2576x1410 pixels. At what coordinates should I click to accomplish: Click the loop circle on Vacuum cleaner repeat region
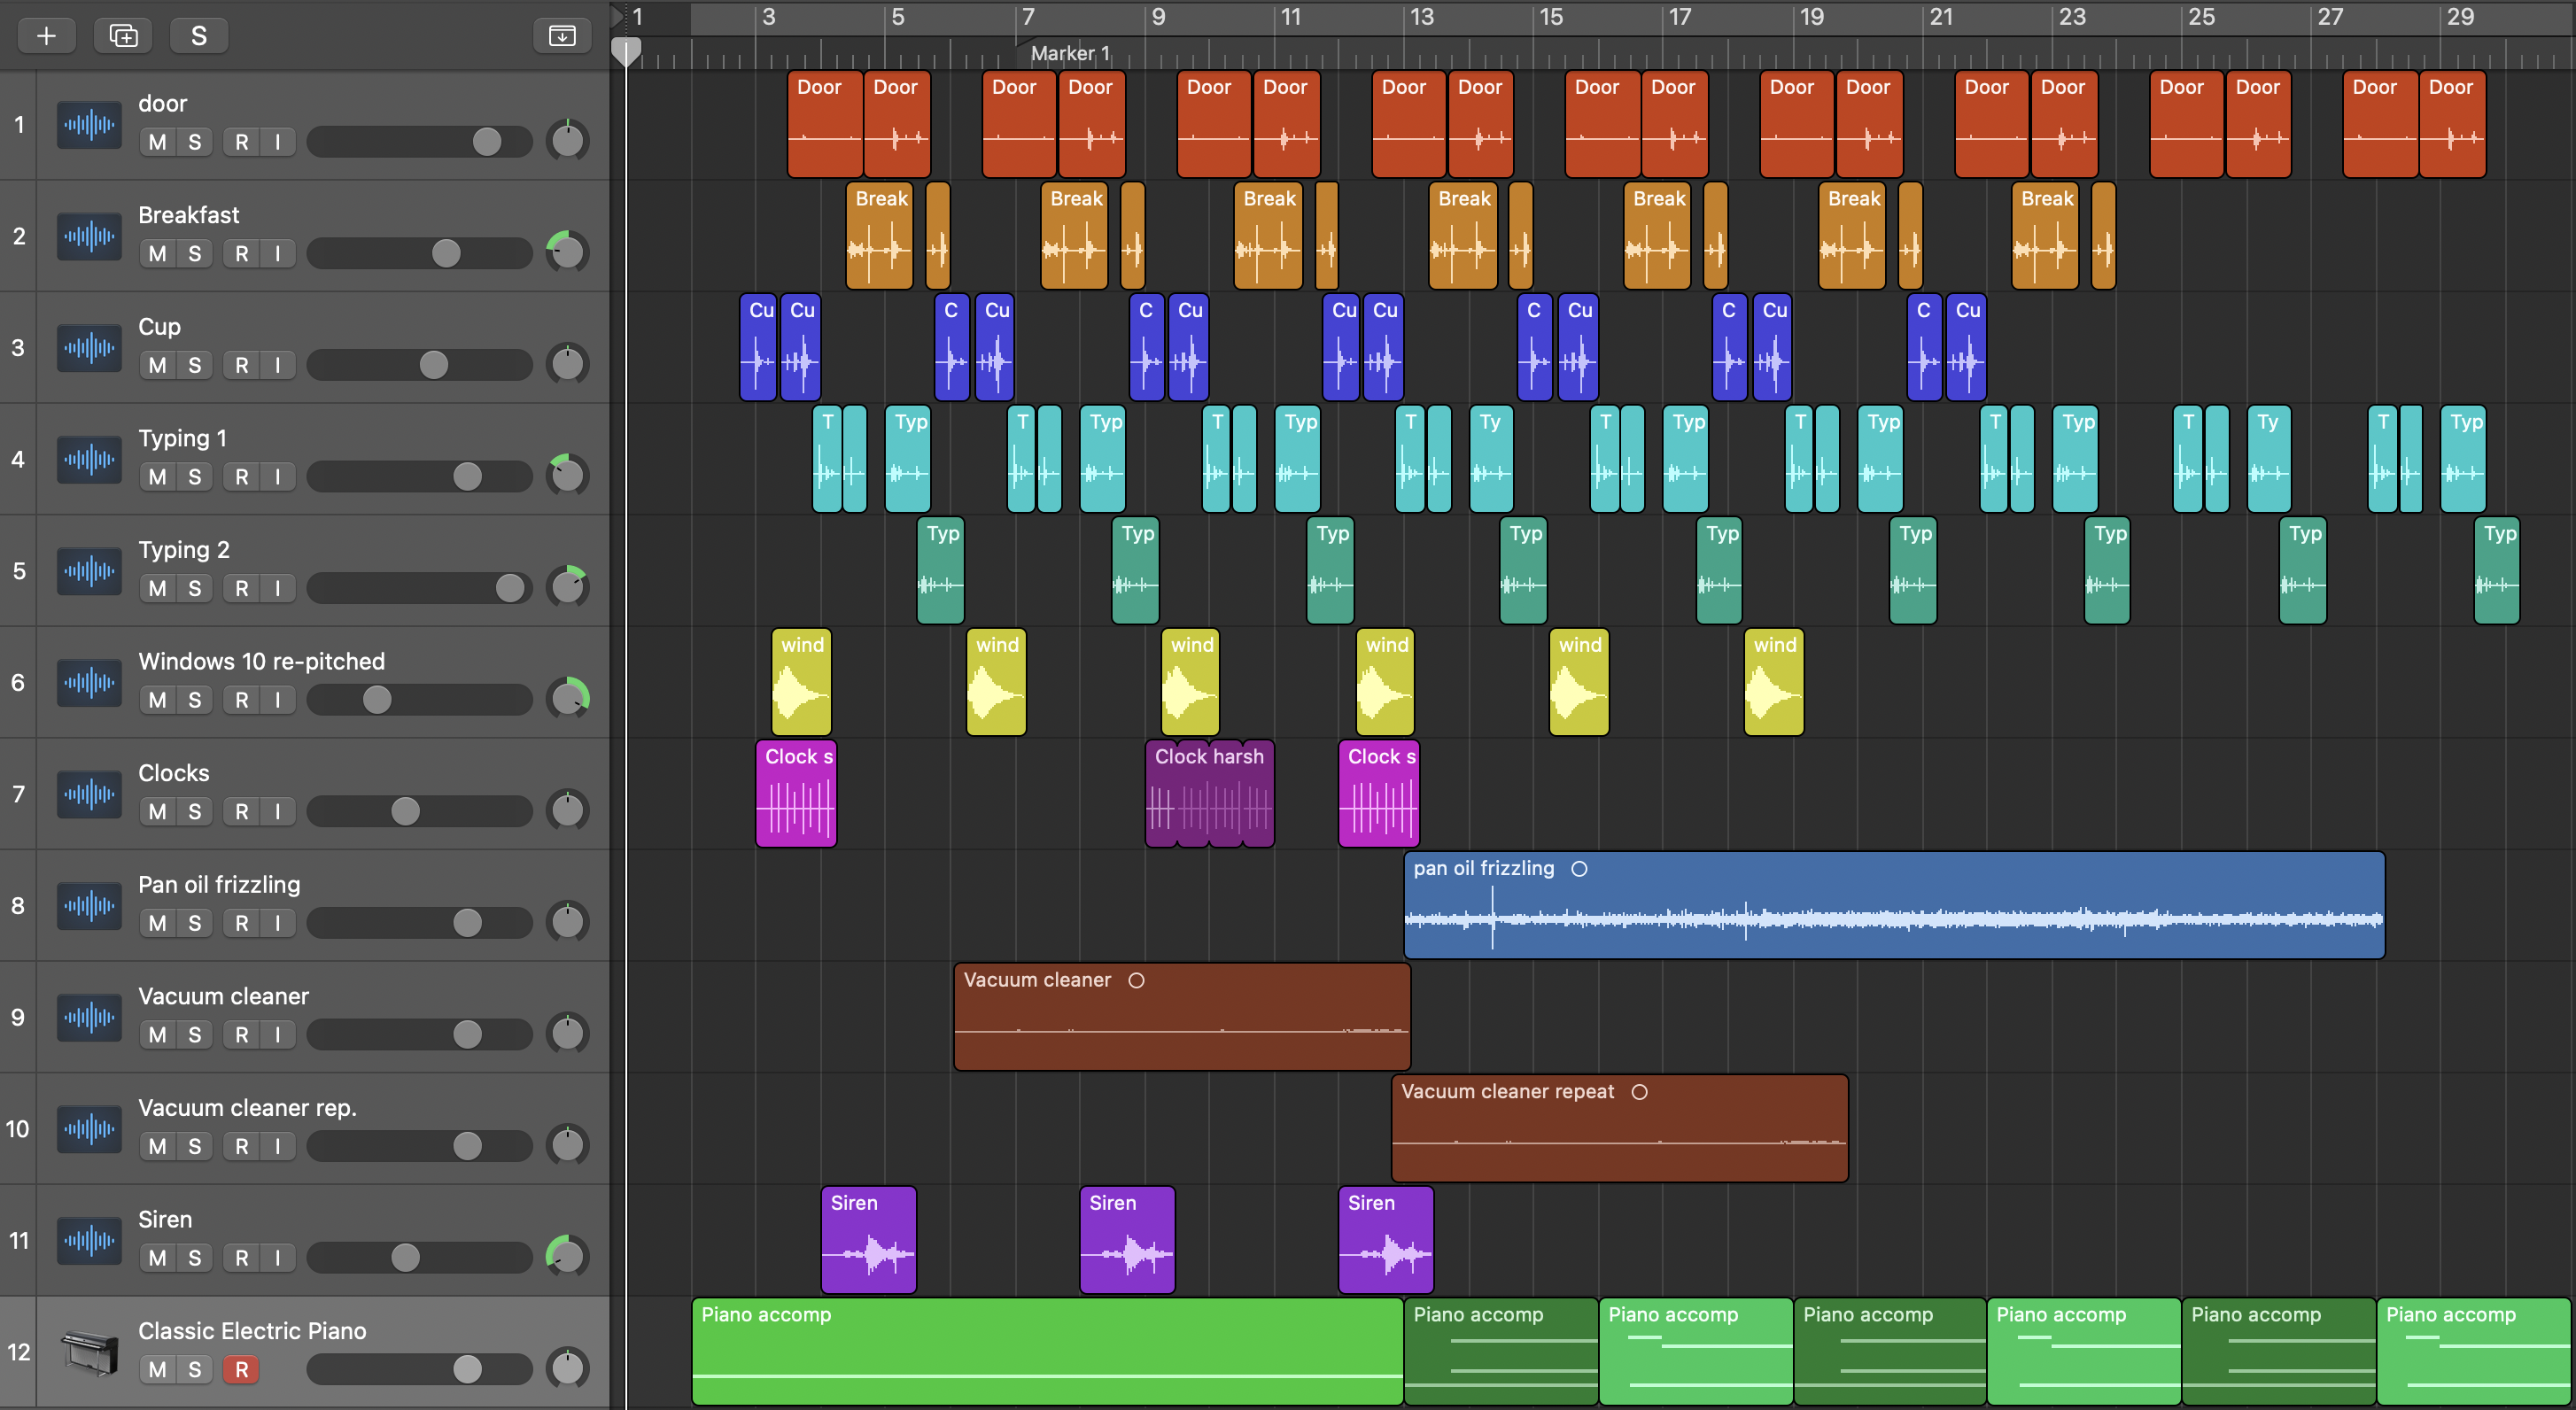click(1639, 1092)
